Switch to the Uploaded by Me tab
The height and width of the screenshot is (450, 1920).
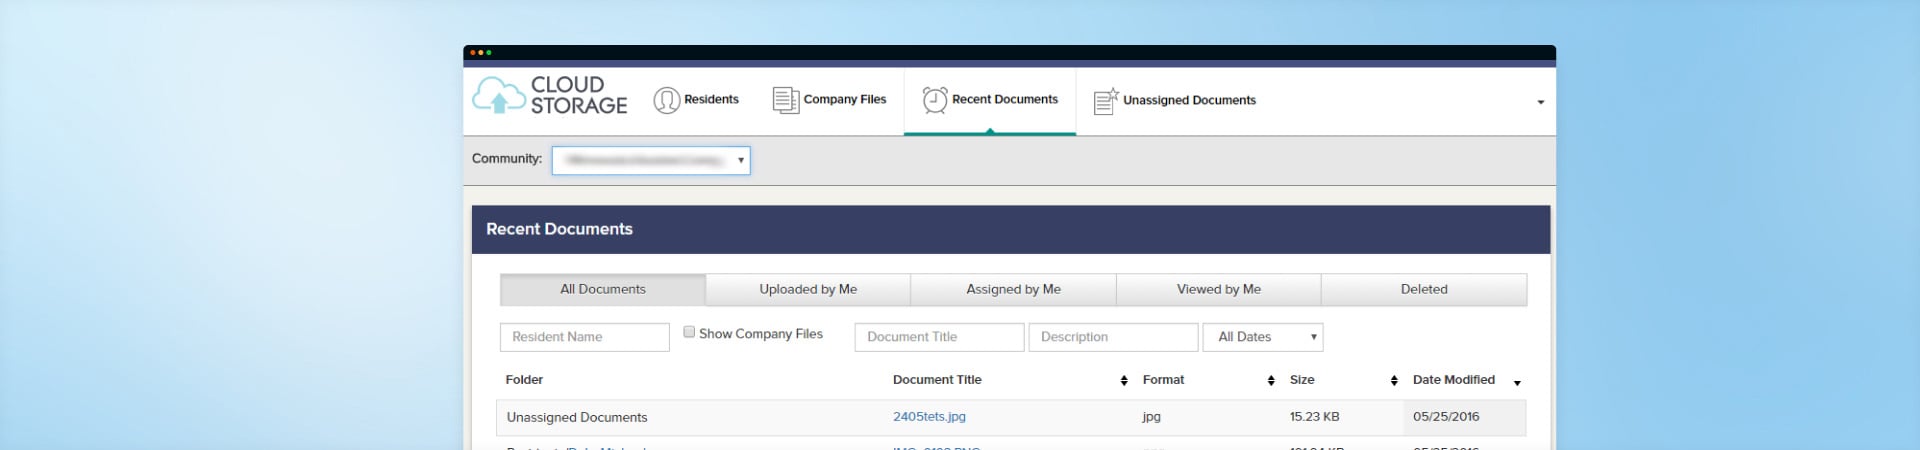(808, 289)
